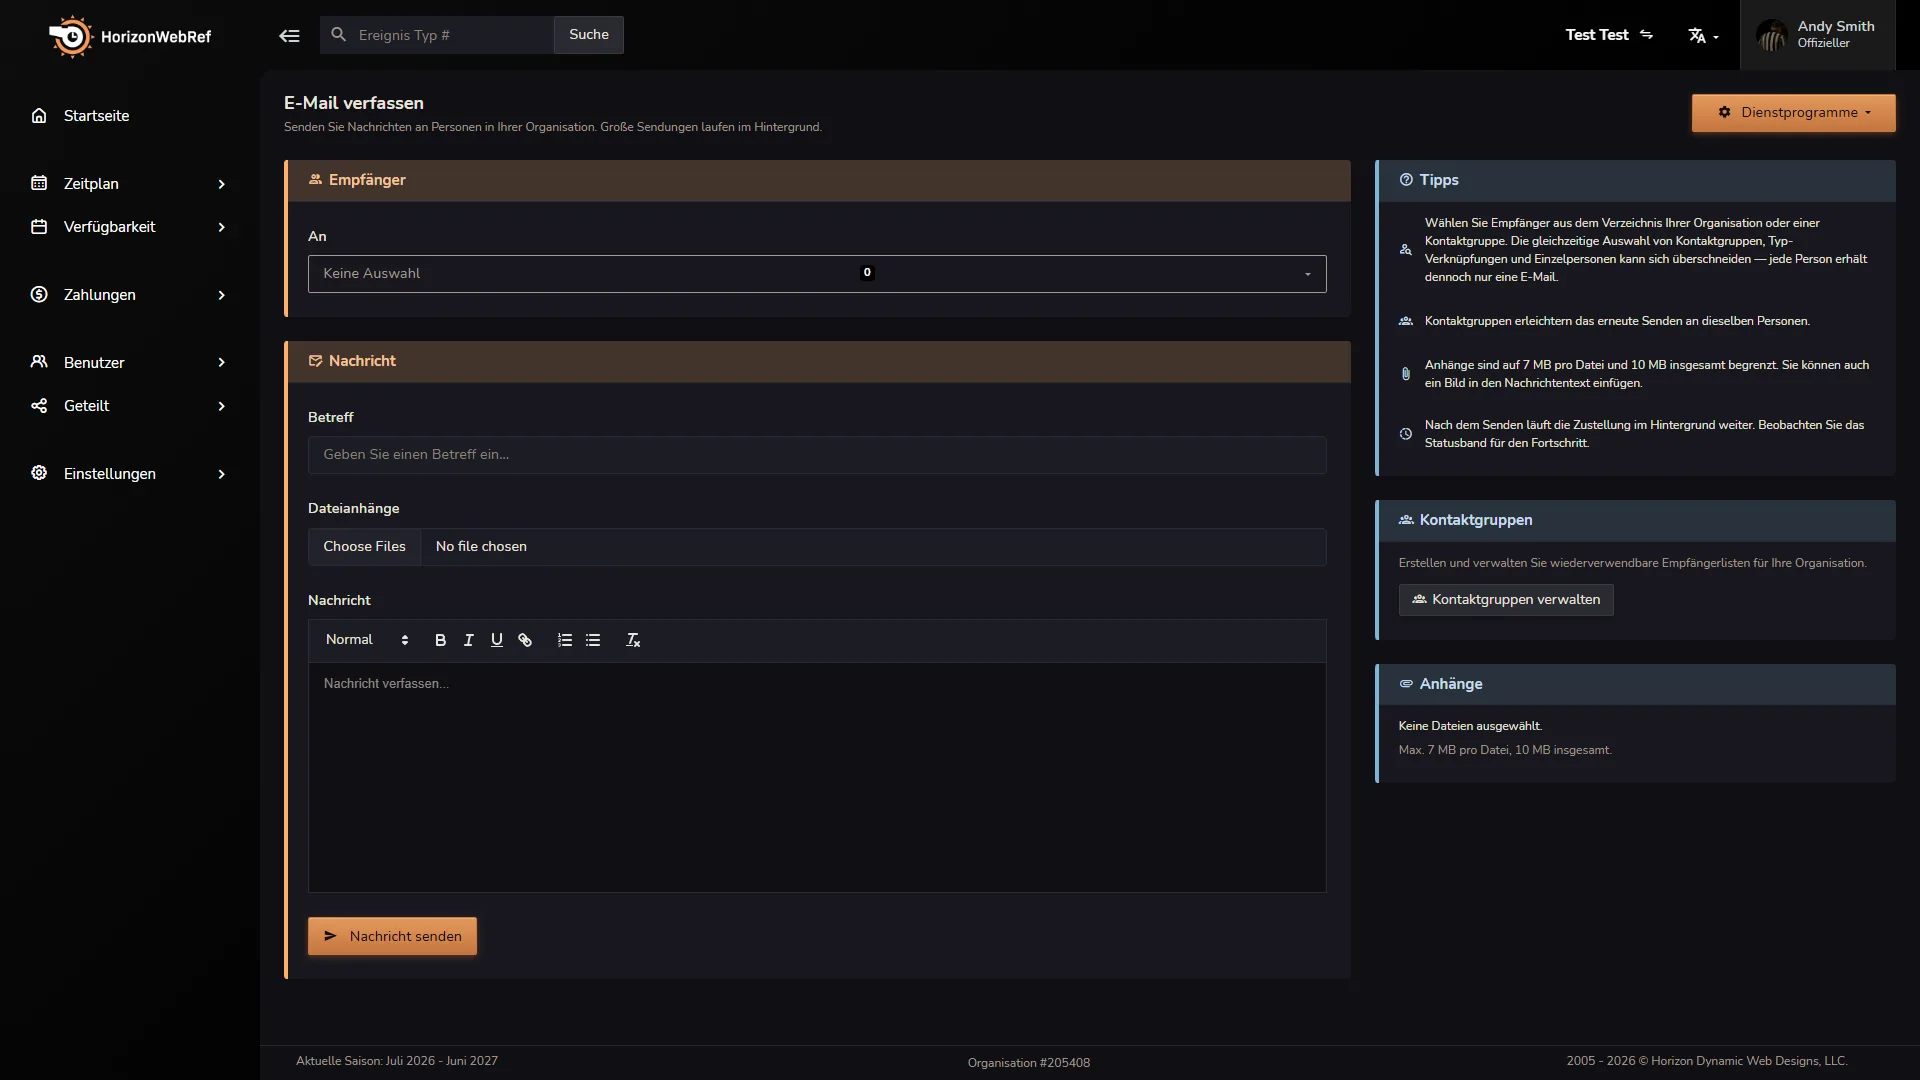Viewport: 1920px width, 1080px height.
Task: Click the Organisation #205408 footer text
Action: (x=1029, y=1063)
